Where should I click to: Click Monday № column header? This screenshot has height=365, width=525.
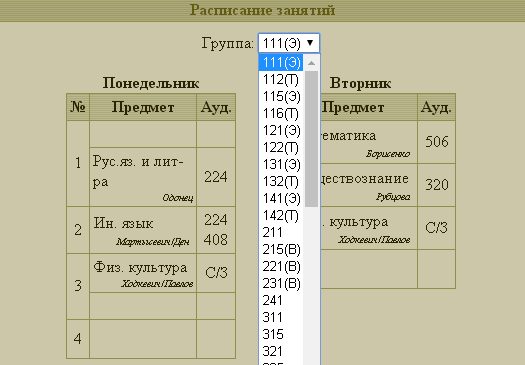78,107
